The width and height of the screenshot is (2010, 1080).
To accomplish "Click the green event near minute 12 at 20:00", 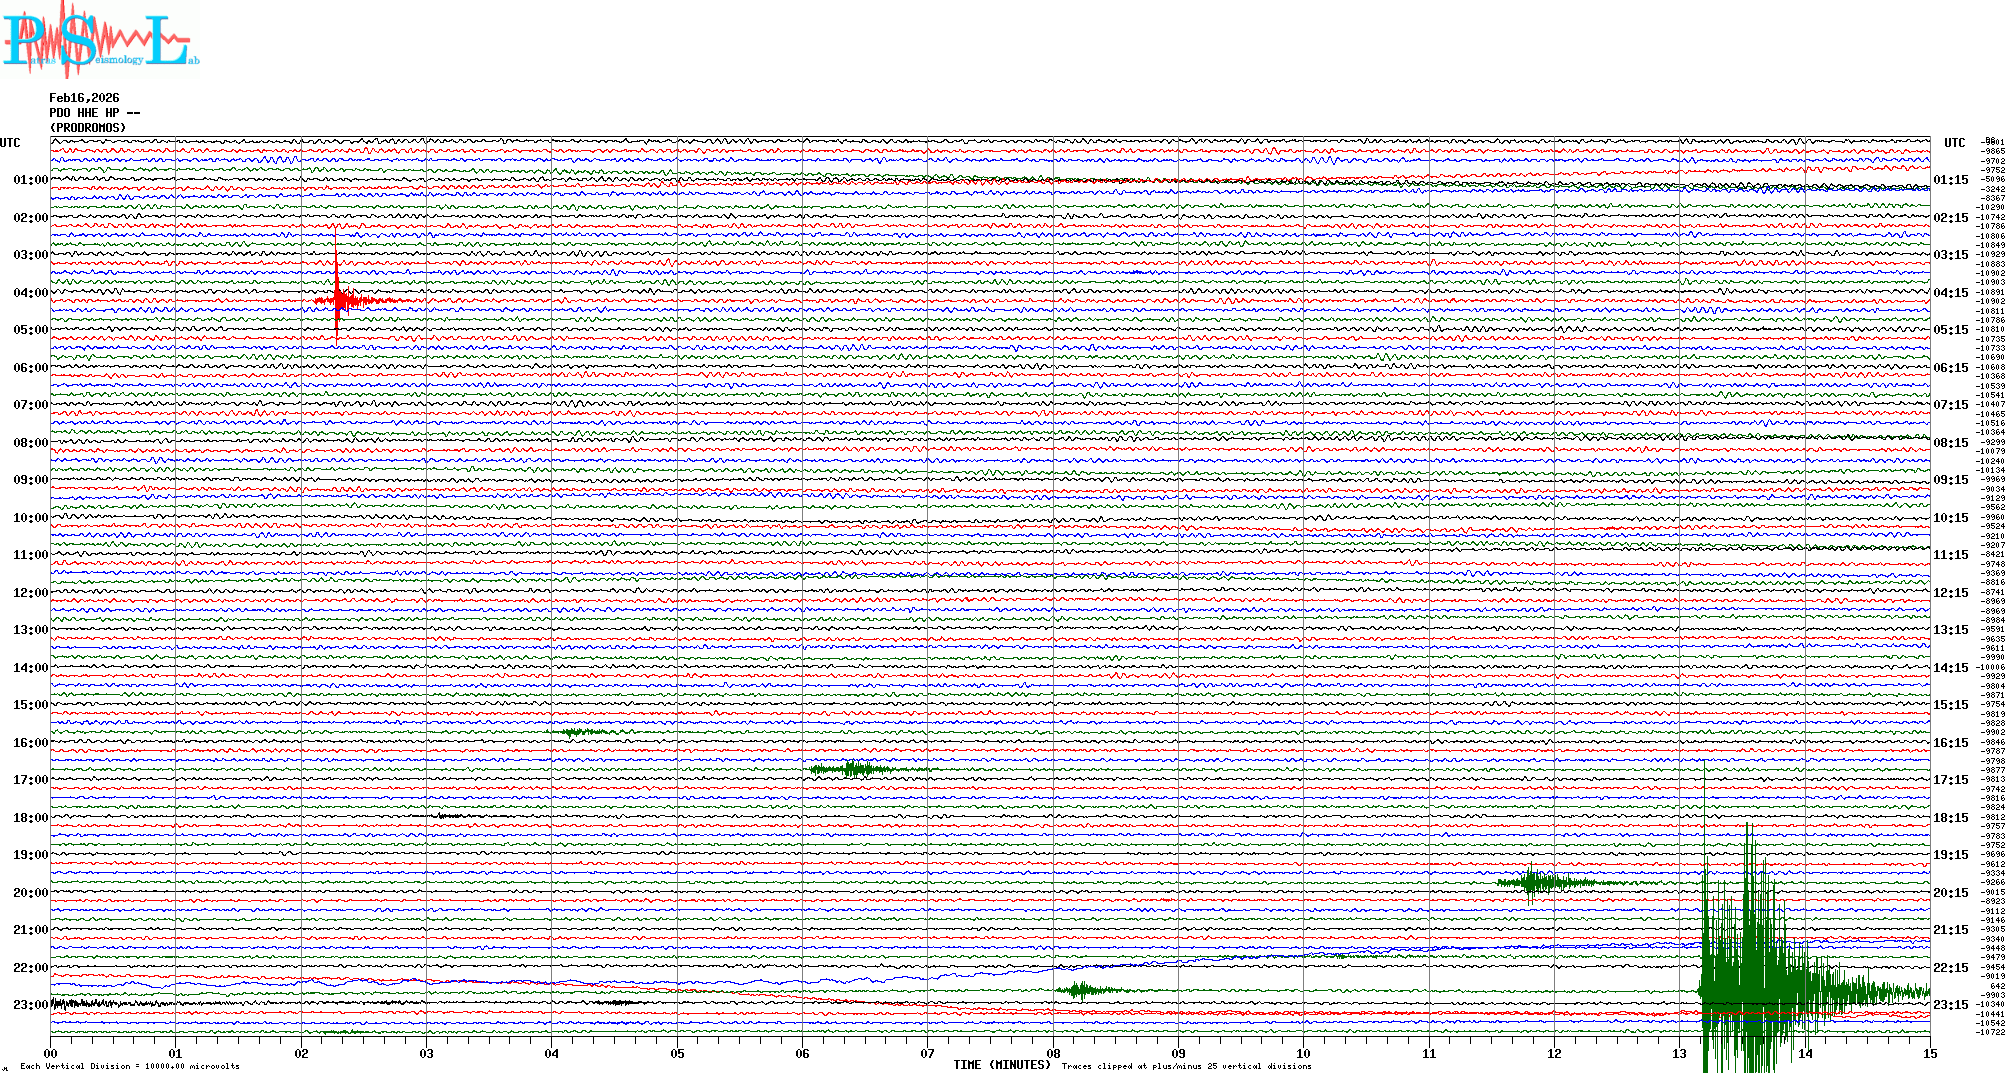I will coord(1532,882).
